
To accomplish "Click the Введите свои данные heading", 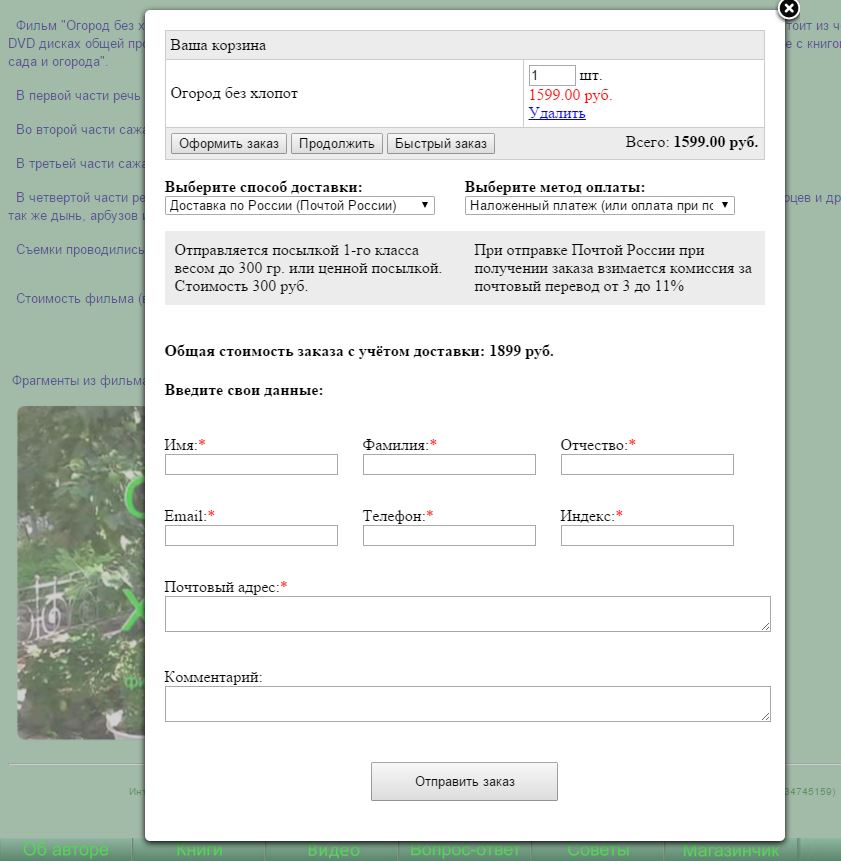I will [x=244, y=390].
